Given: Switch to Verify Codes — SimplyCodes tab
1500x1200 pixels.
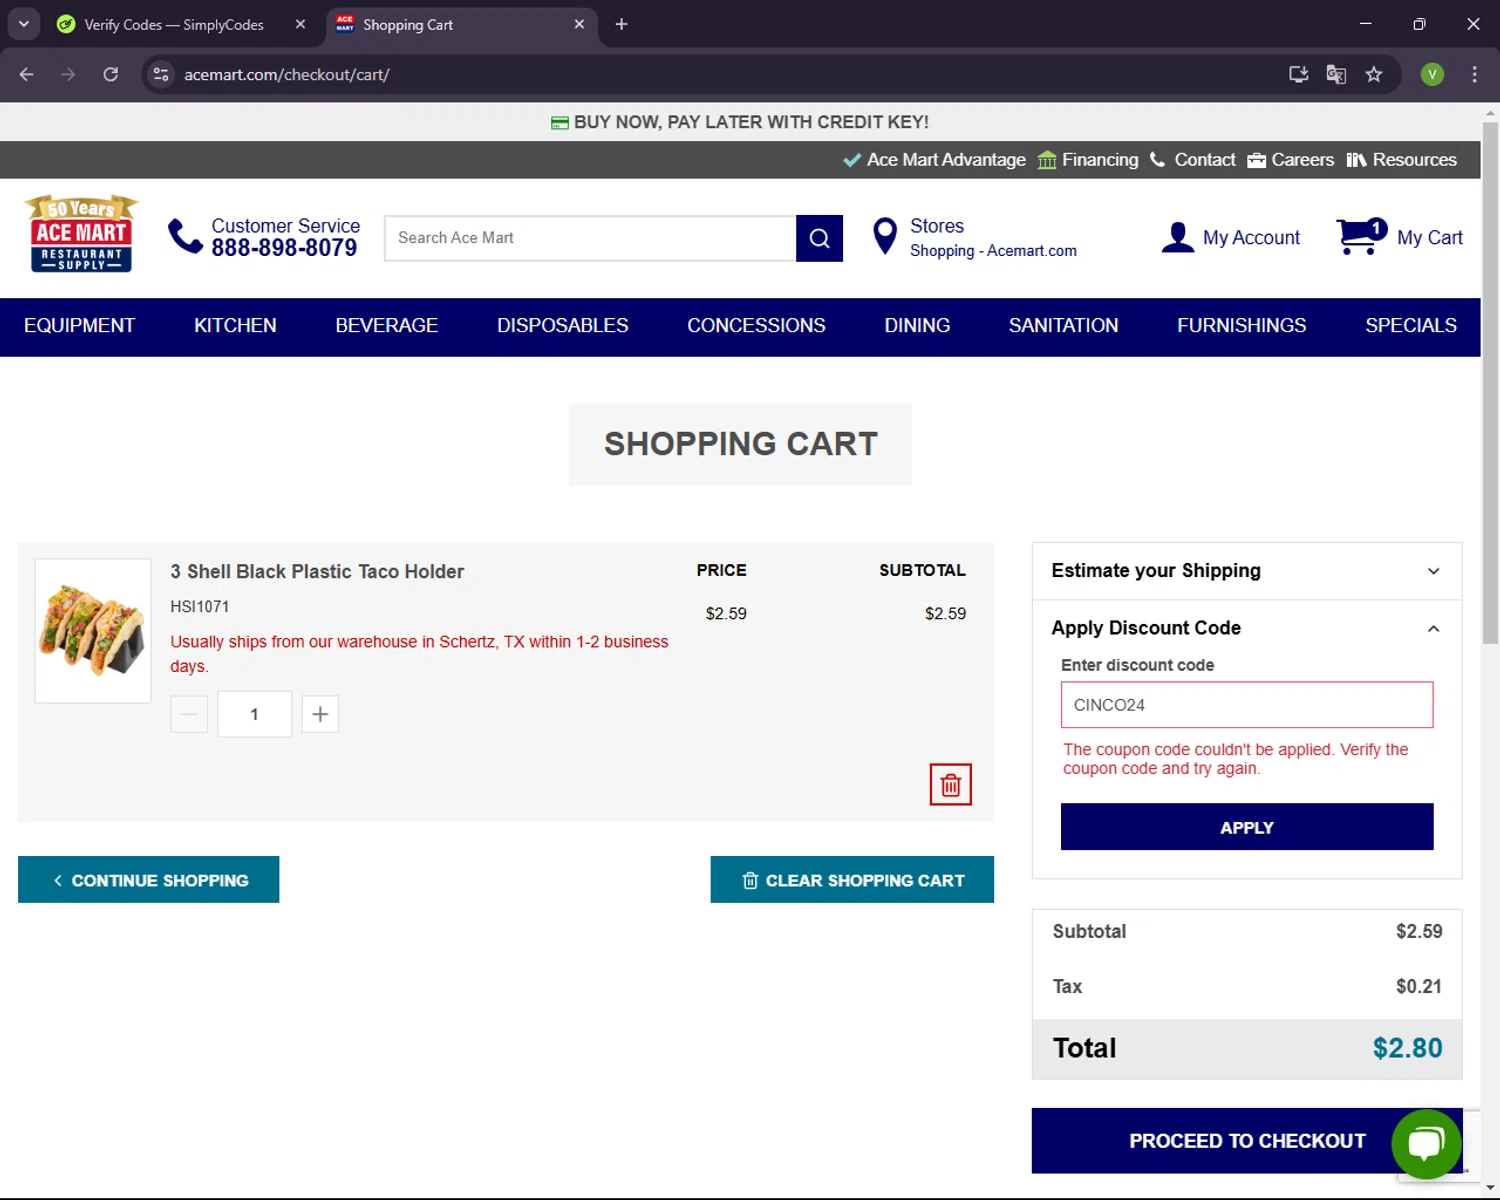Looking at the screenshot, I should tap(175, 24).
